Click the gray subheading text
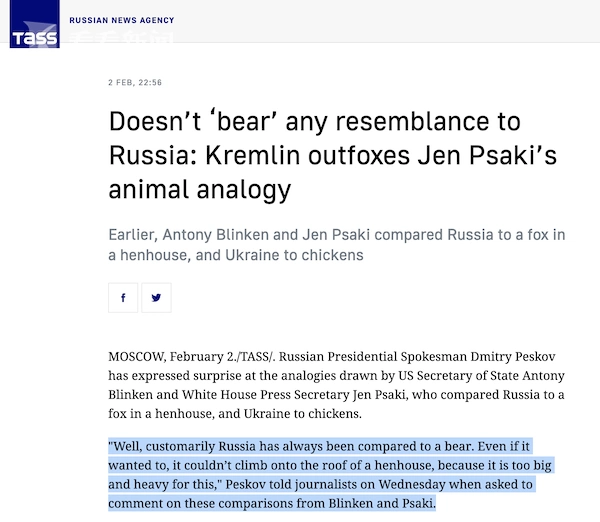600x522 pixels. coord(337,245)
